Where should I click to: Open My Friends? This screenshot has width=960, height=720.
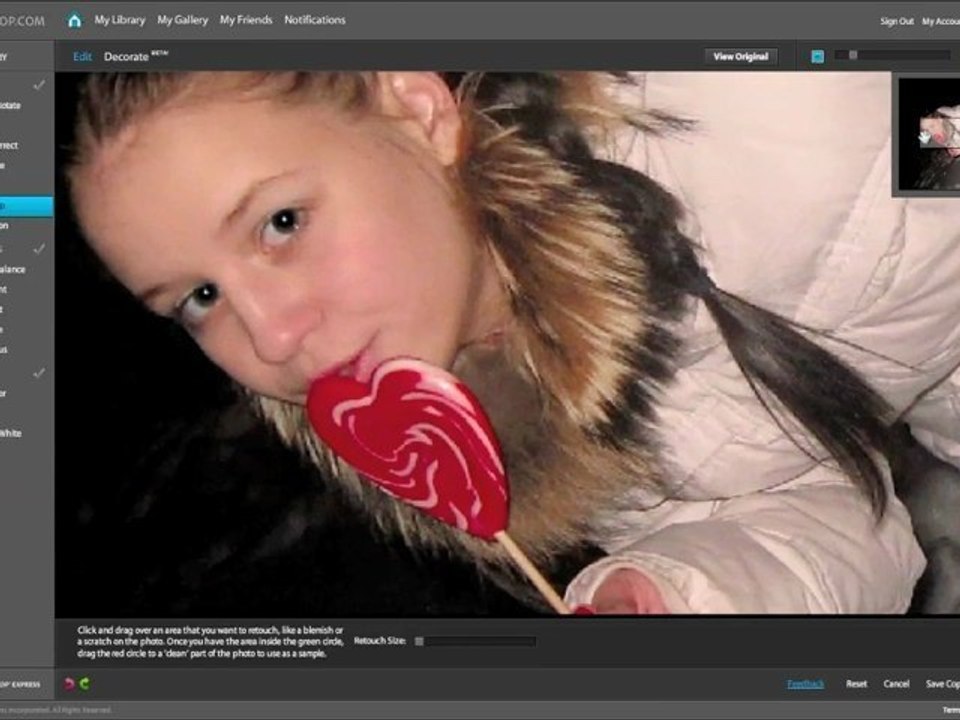point(246,20)
